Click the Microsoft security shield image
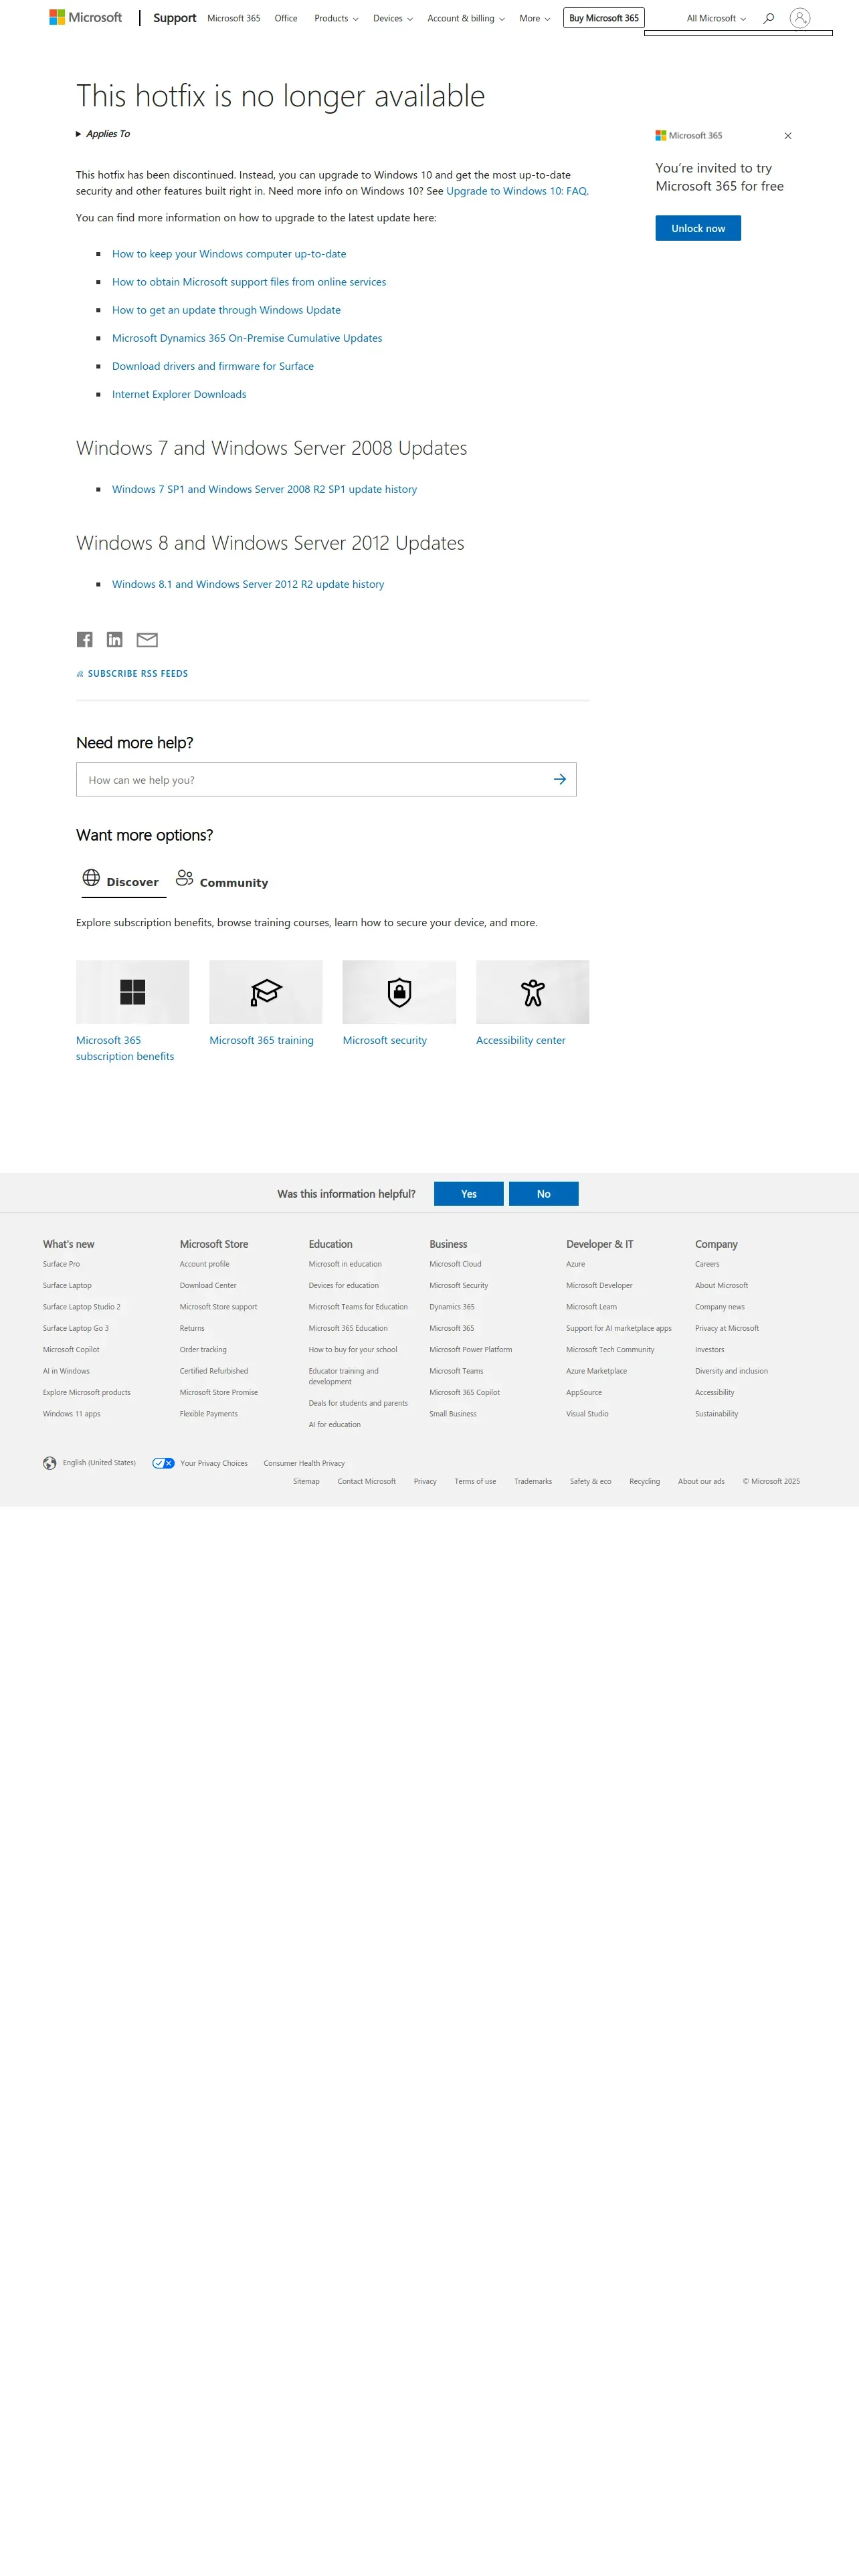Screen dimensions: 859x2576 tap(399, 992)
